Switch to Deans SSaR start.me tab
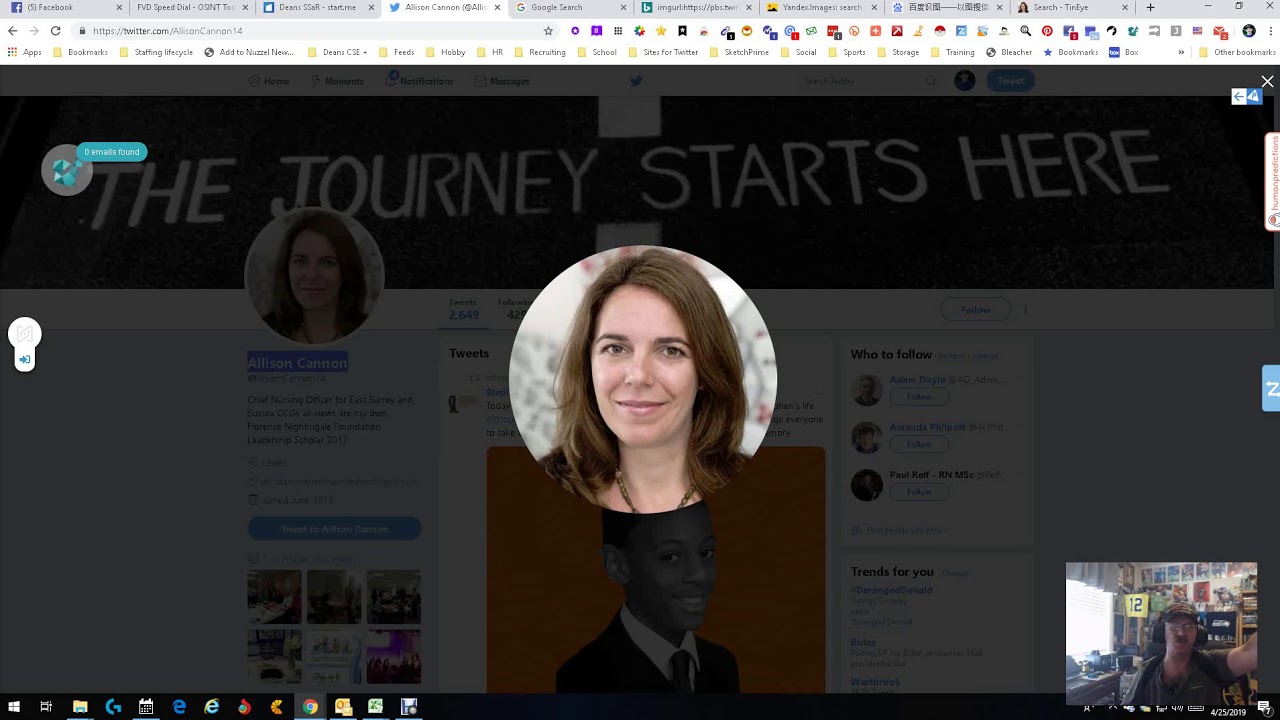The image size is (1280, 720). click(316, 7)
